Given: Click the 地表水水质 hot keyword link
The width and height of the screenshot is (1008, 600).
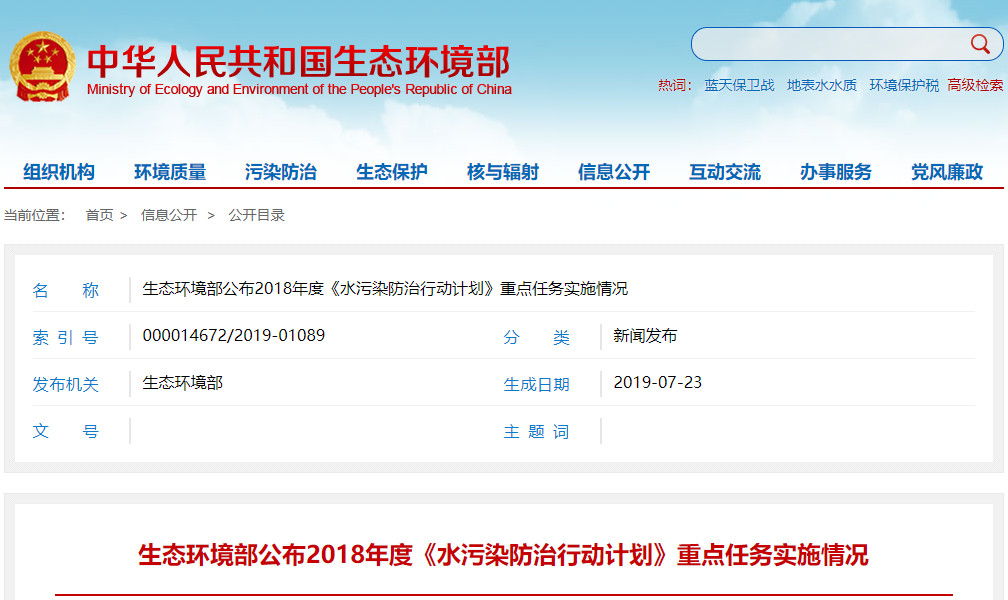Looking at the screenshot, I should coord(822,85).
